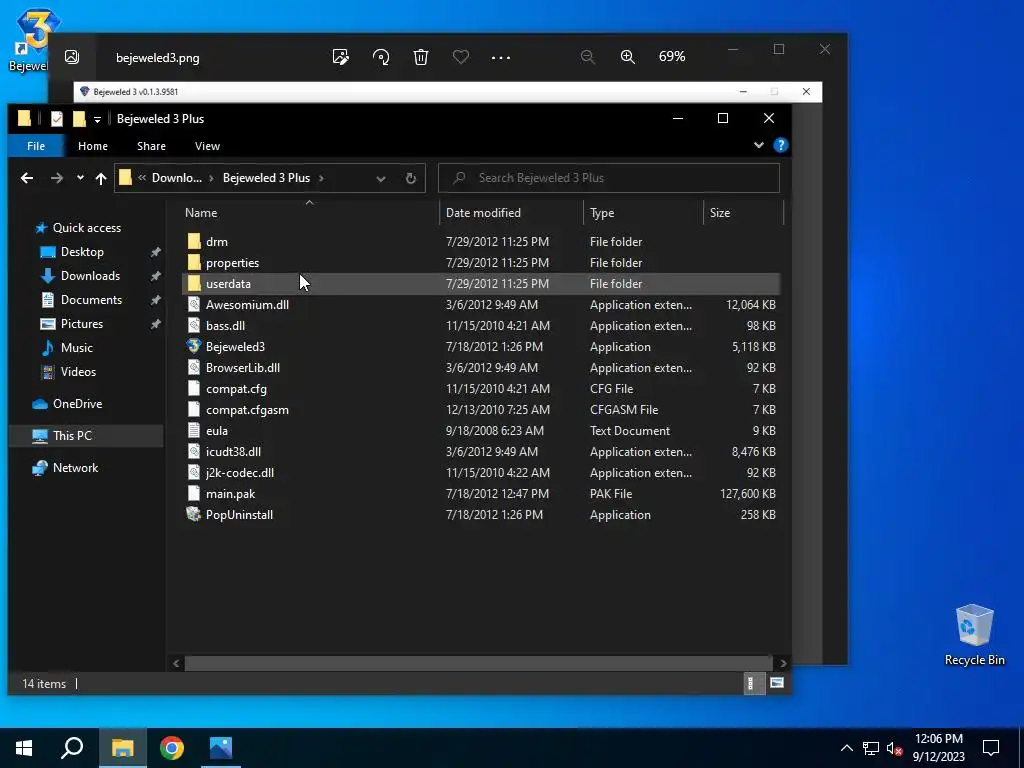
Task: Open the volume control in system tray
Action: point(894,748)
